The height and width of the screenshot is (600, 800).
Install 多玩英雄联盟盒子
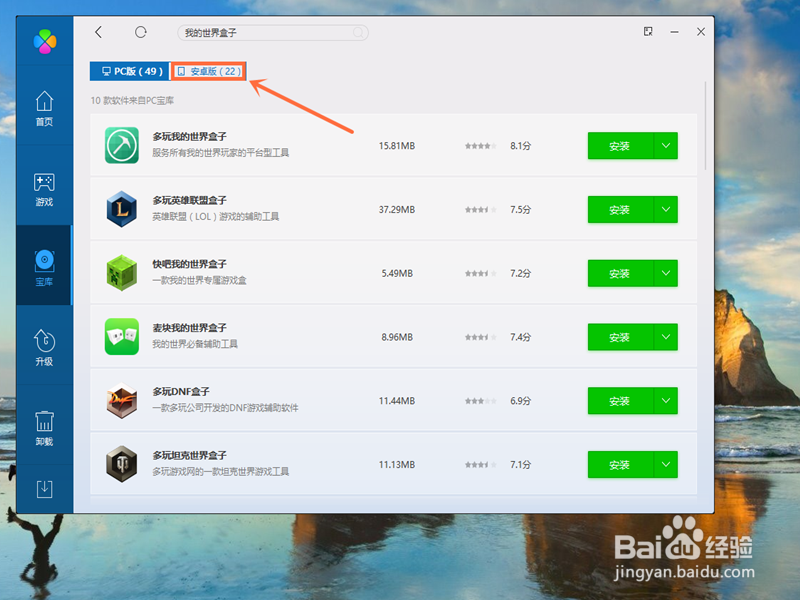(620, 210)
